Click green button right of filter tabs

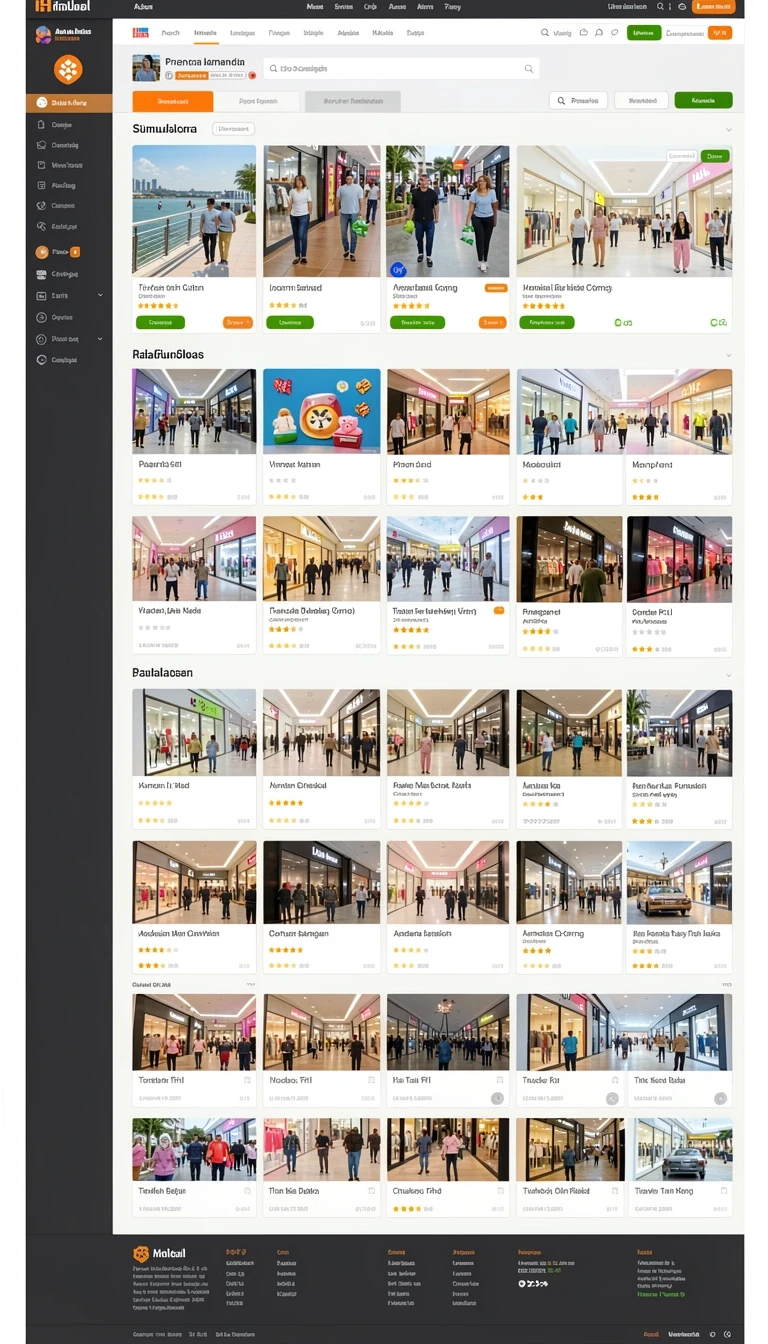[x=703, y=100]
